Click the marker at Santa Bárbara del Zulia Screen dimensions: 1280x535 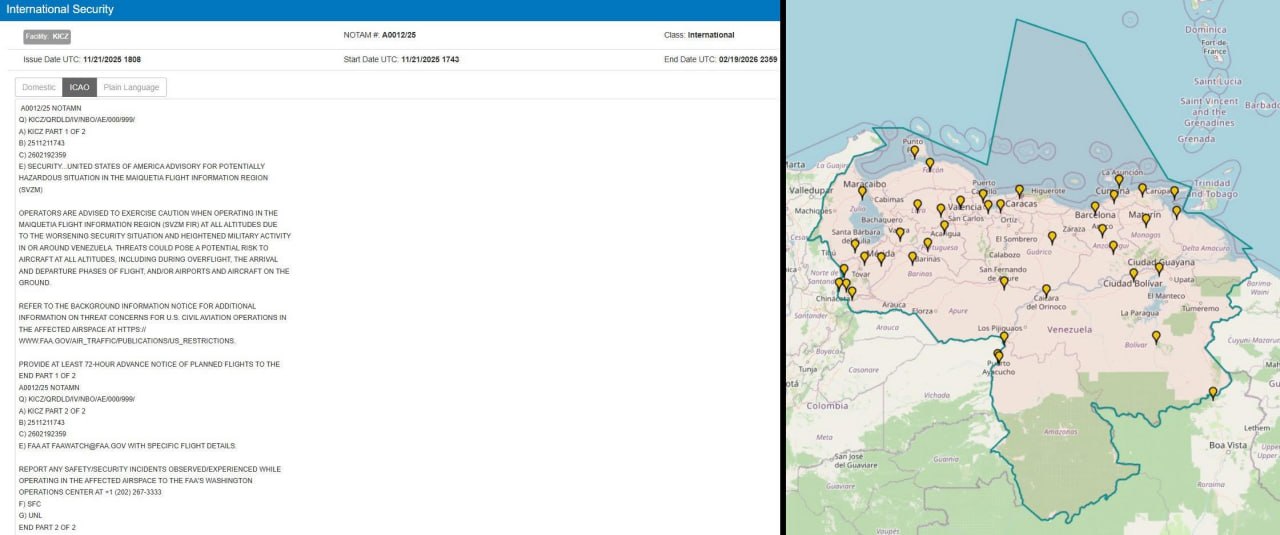(x=855, y=245)
